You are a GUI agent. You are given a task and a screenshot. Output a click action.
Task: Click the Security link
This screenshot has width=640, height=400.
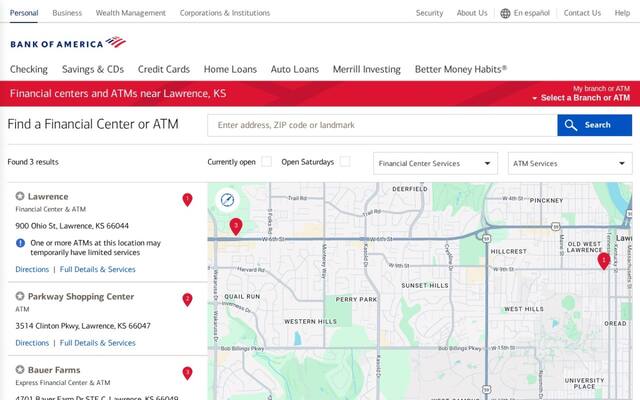click(x=429, y=13)
